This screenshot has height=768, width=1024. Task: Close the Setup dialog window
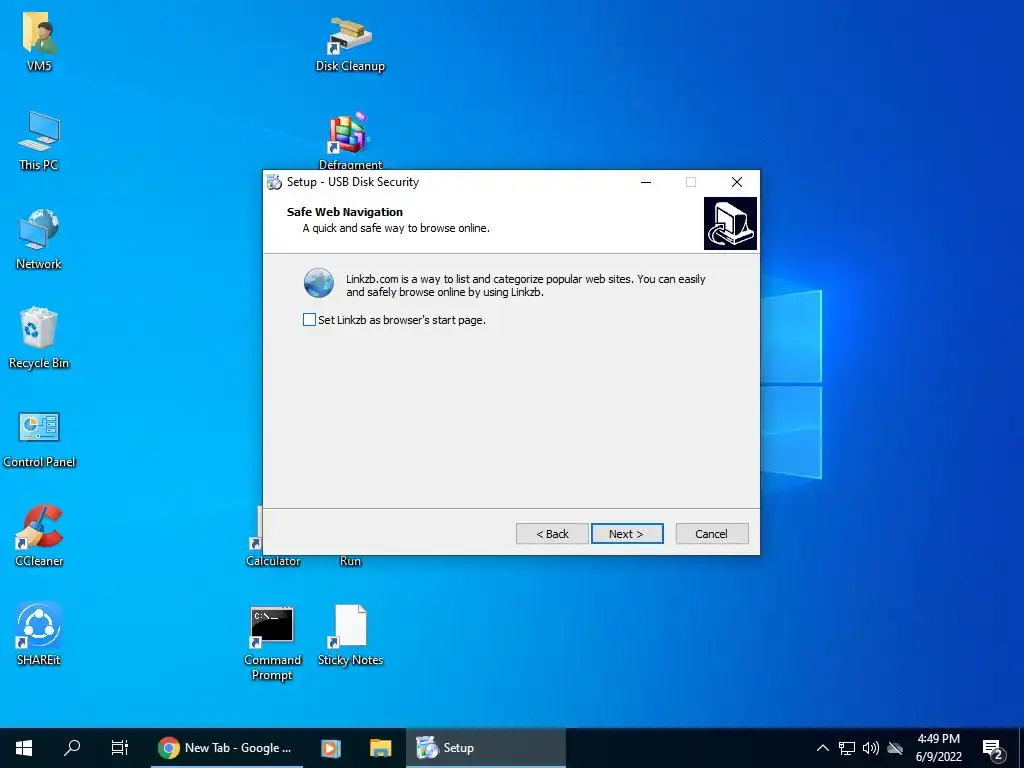tap(737, 182)
